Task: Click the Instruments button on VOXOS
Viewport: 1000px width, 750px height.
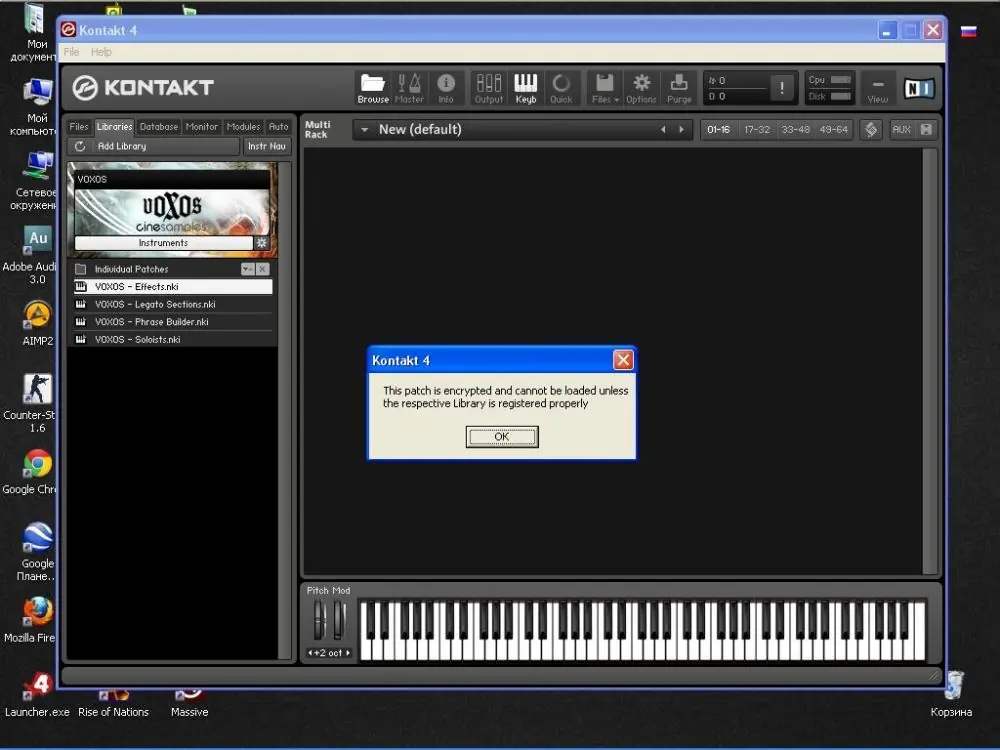Action: pos(163,243)
